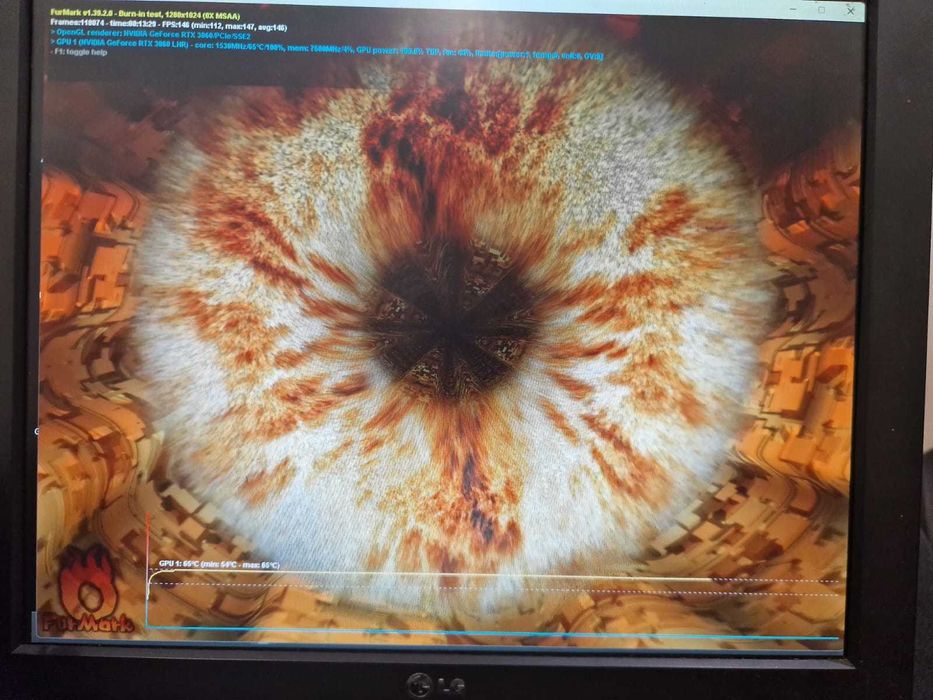Click the 'OpenGL renderer: NVIDIA GeForce RTX 3060' line

[x=151, y=35]
